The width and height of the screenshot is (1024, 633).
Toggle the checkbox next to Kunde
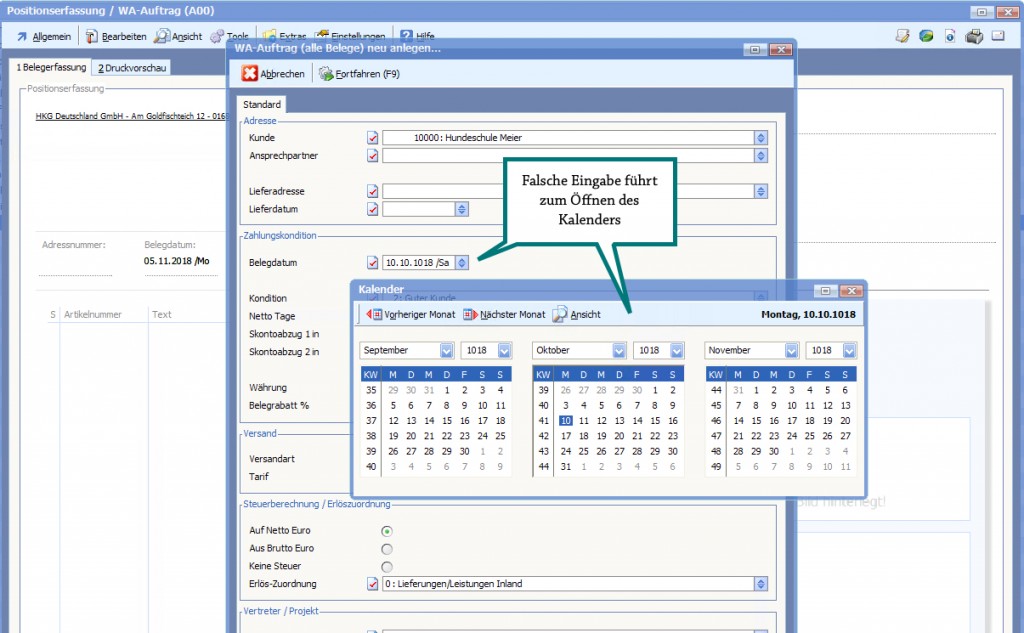373,138
